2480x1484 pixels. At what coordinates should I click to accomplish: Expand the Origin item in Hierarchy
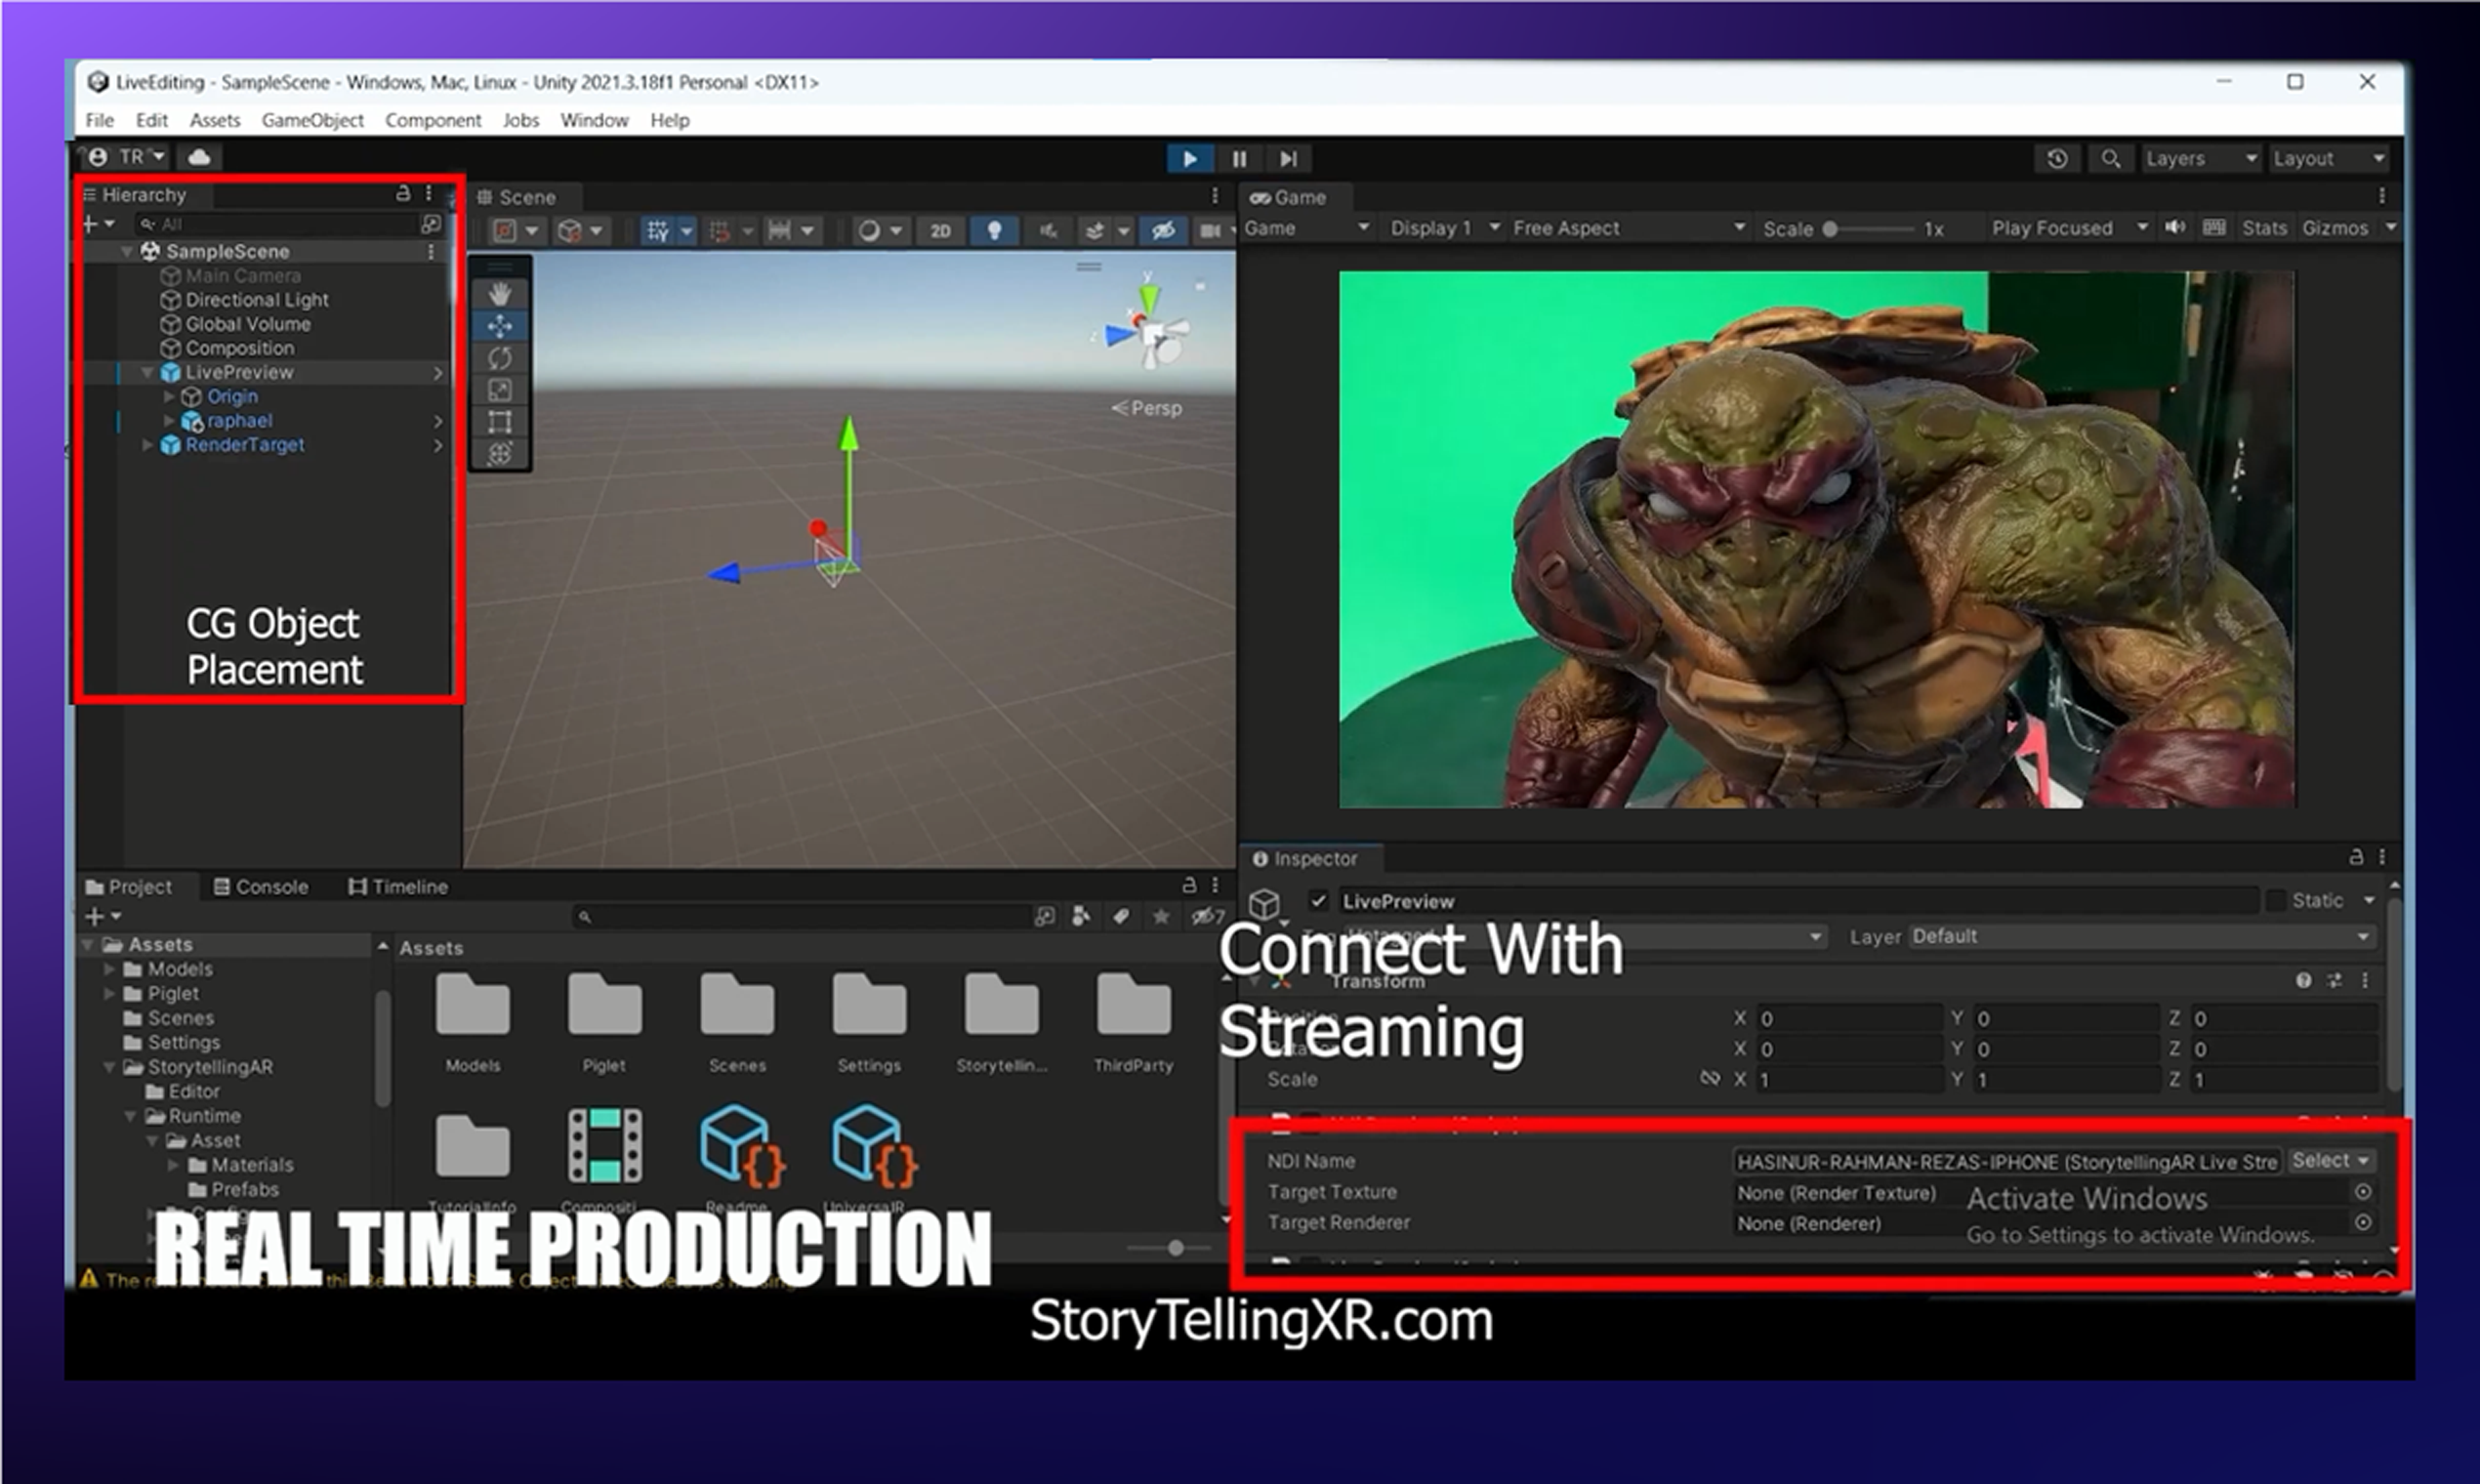168,397
